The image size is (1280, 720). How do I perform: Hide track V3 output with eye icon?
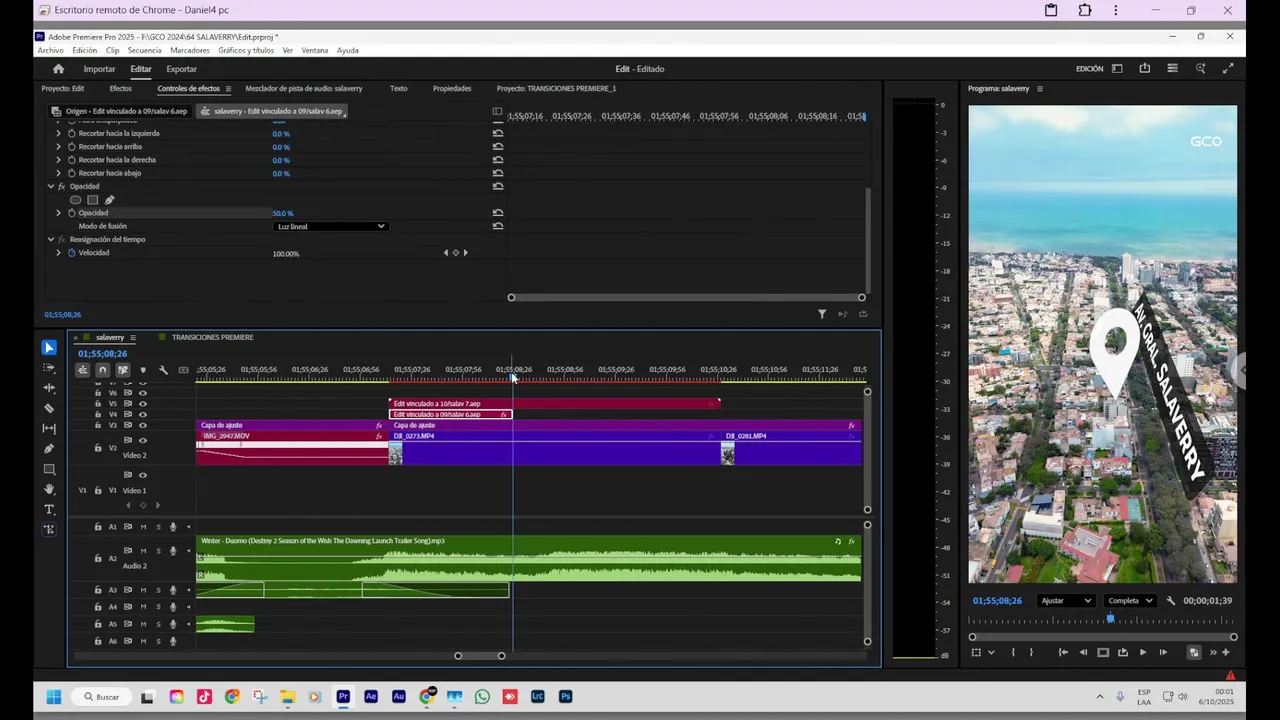click(x=142, y=425)
